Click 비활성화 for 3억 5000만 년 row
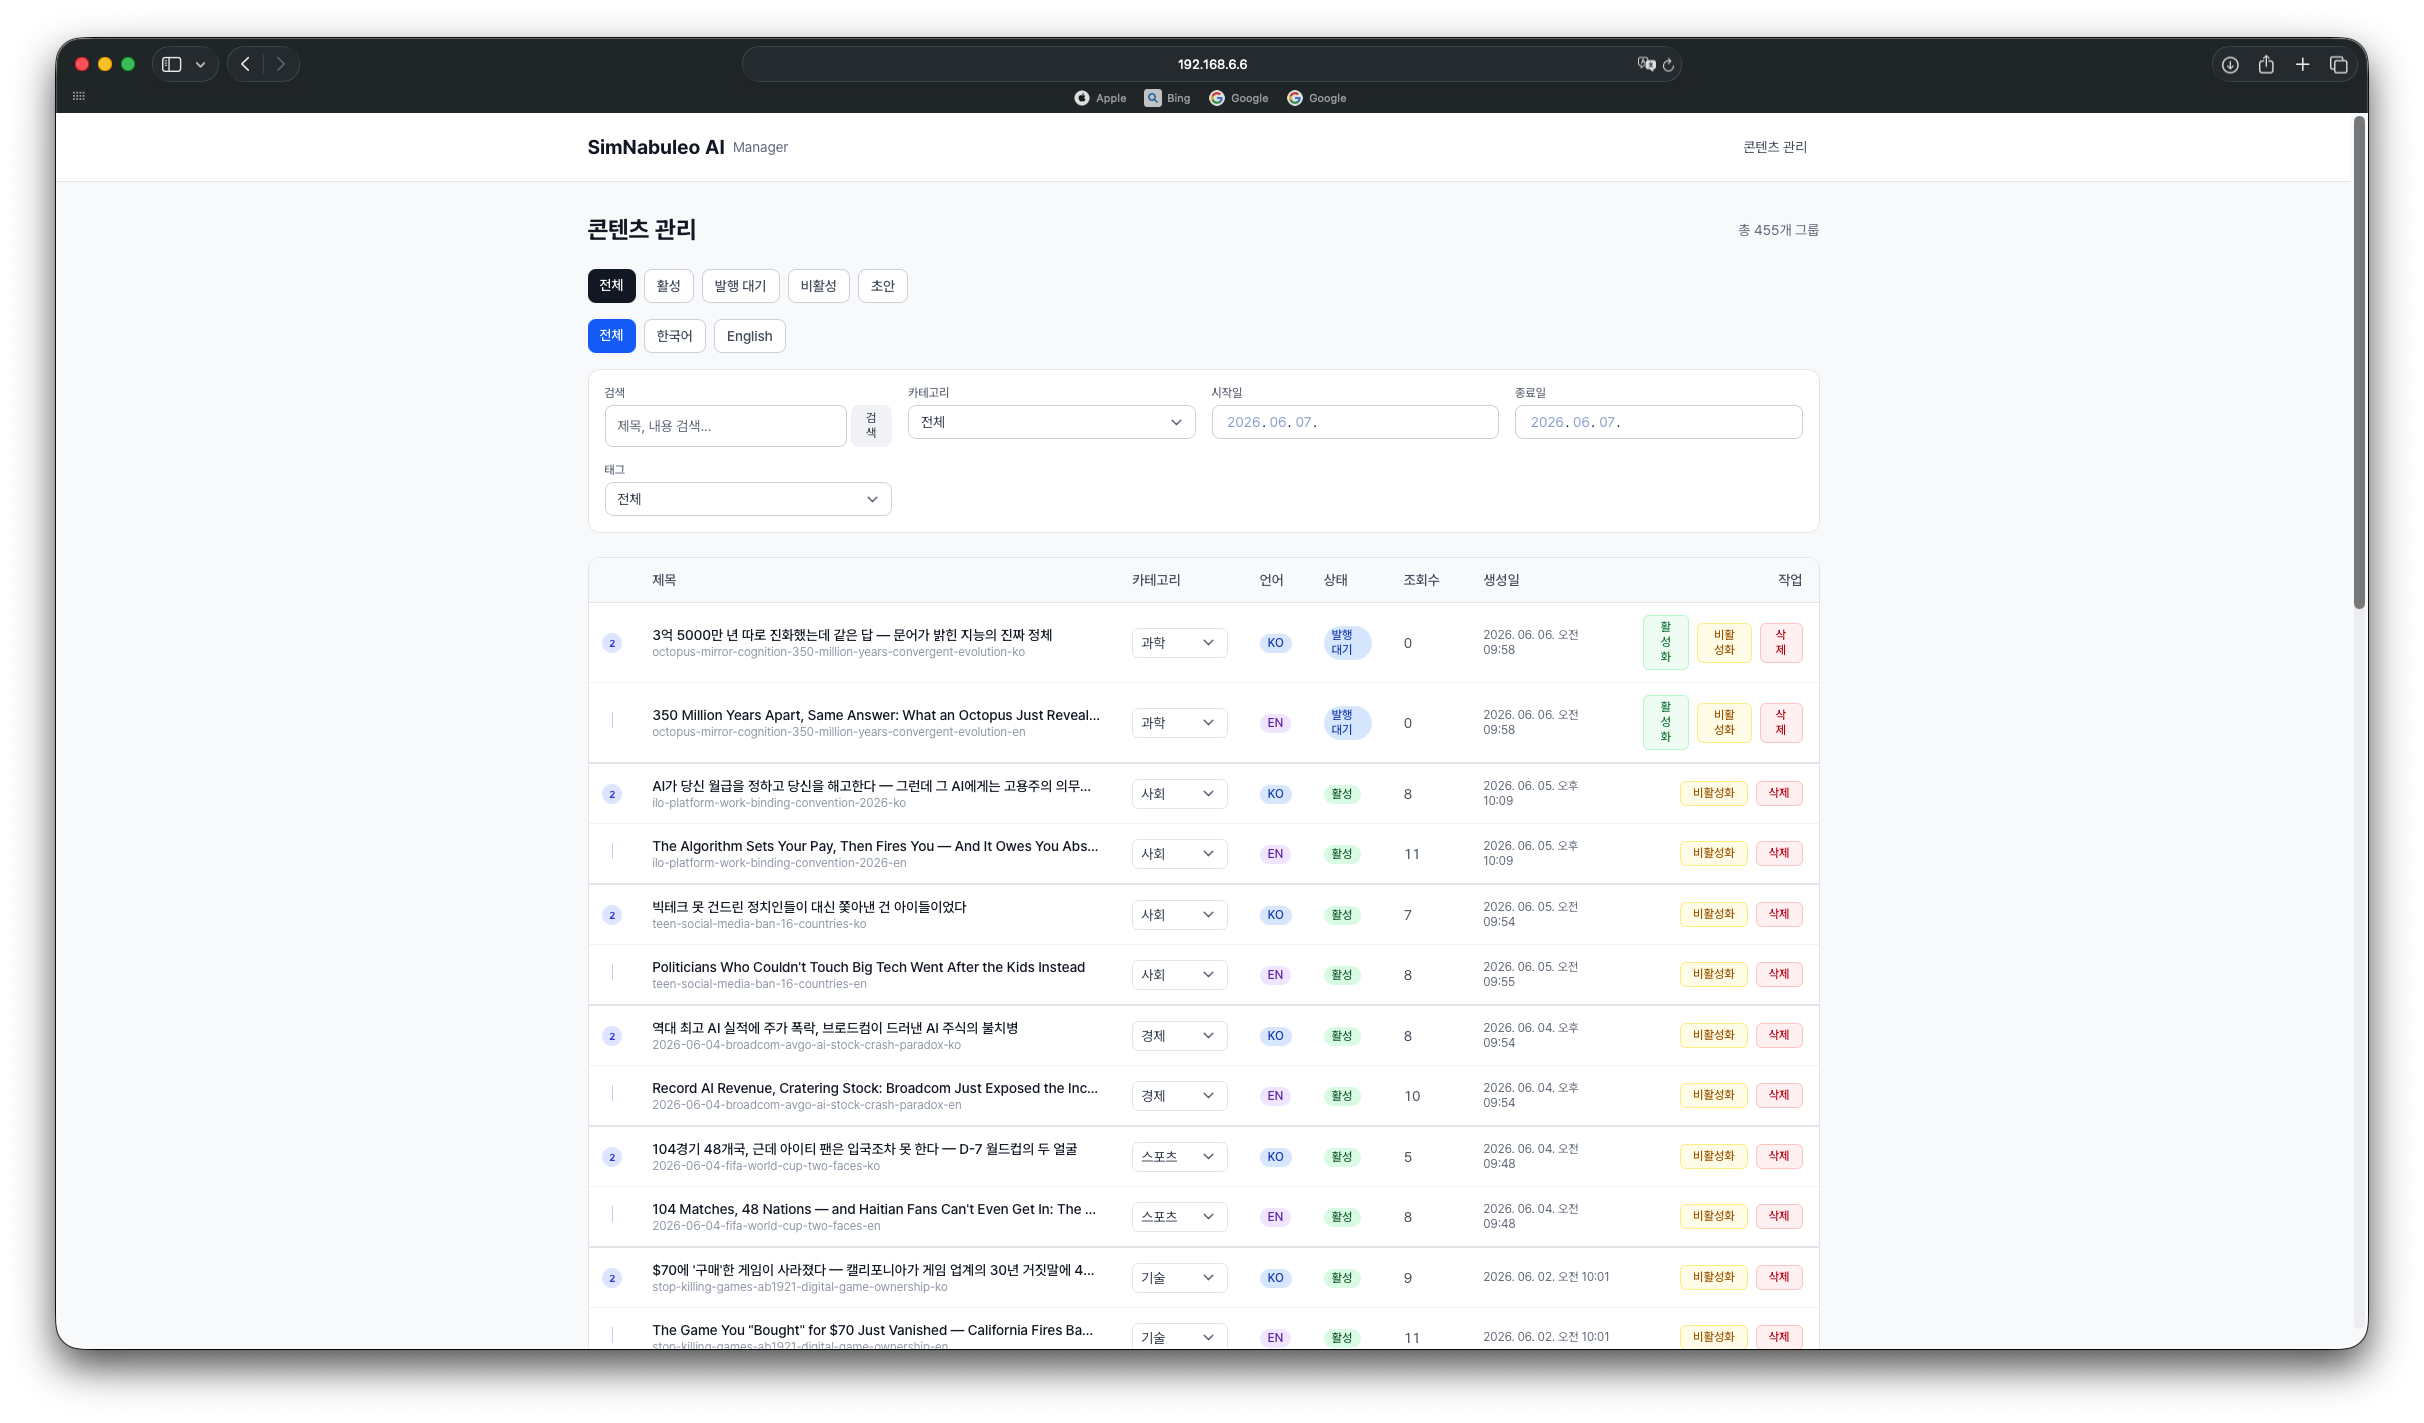The height and width of the screenshot is (1423, 2424). pos(1724,642)
